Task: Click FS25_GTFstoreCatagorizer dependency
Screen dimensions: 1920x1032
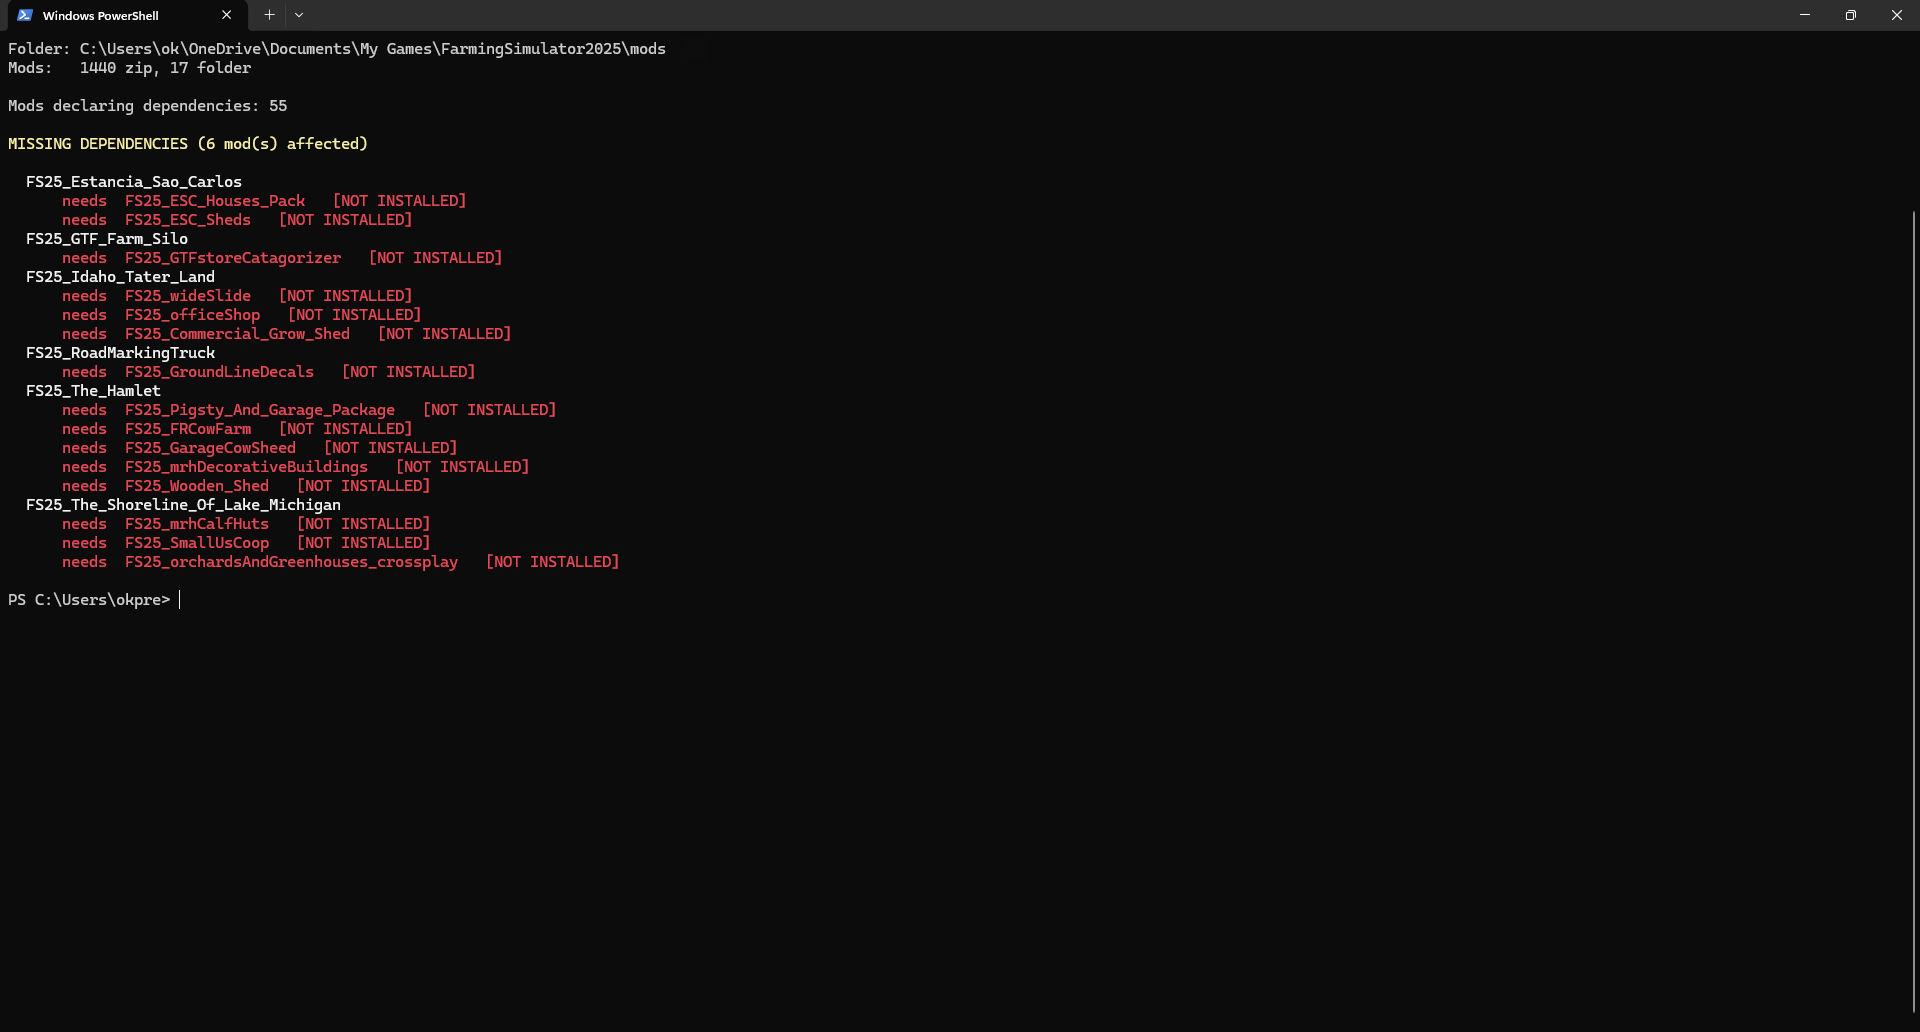Action: (233, 258)
